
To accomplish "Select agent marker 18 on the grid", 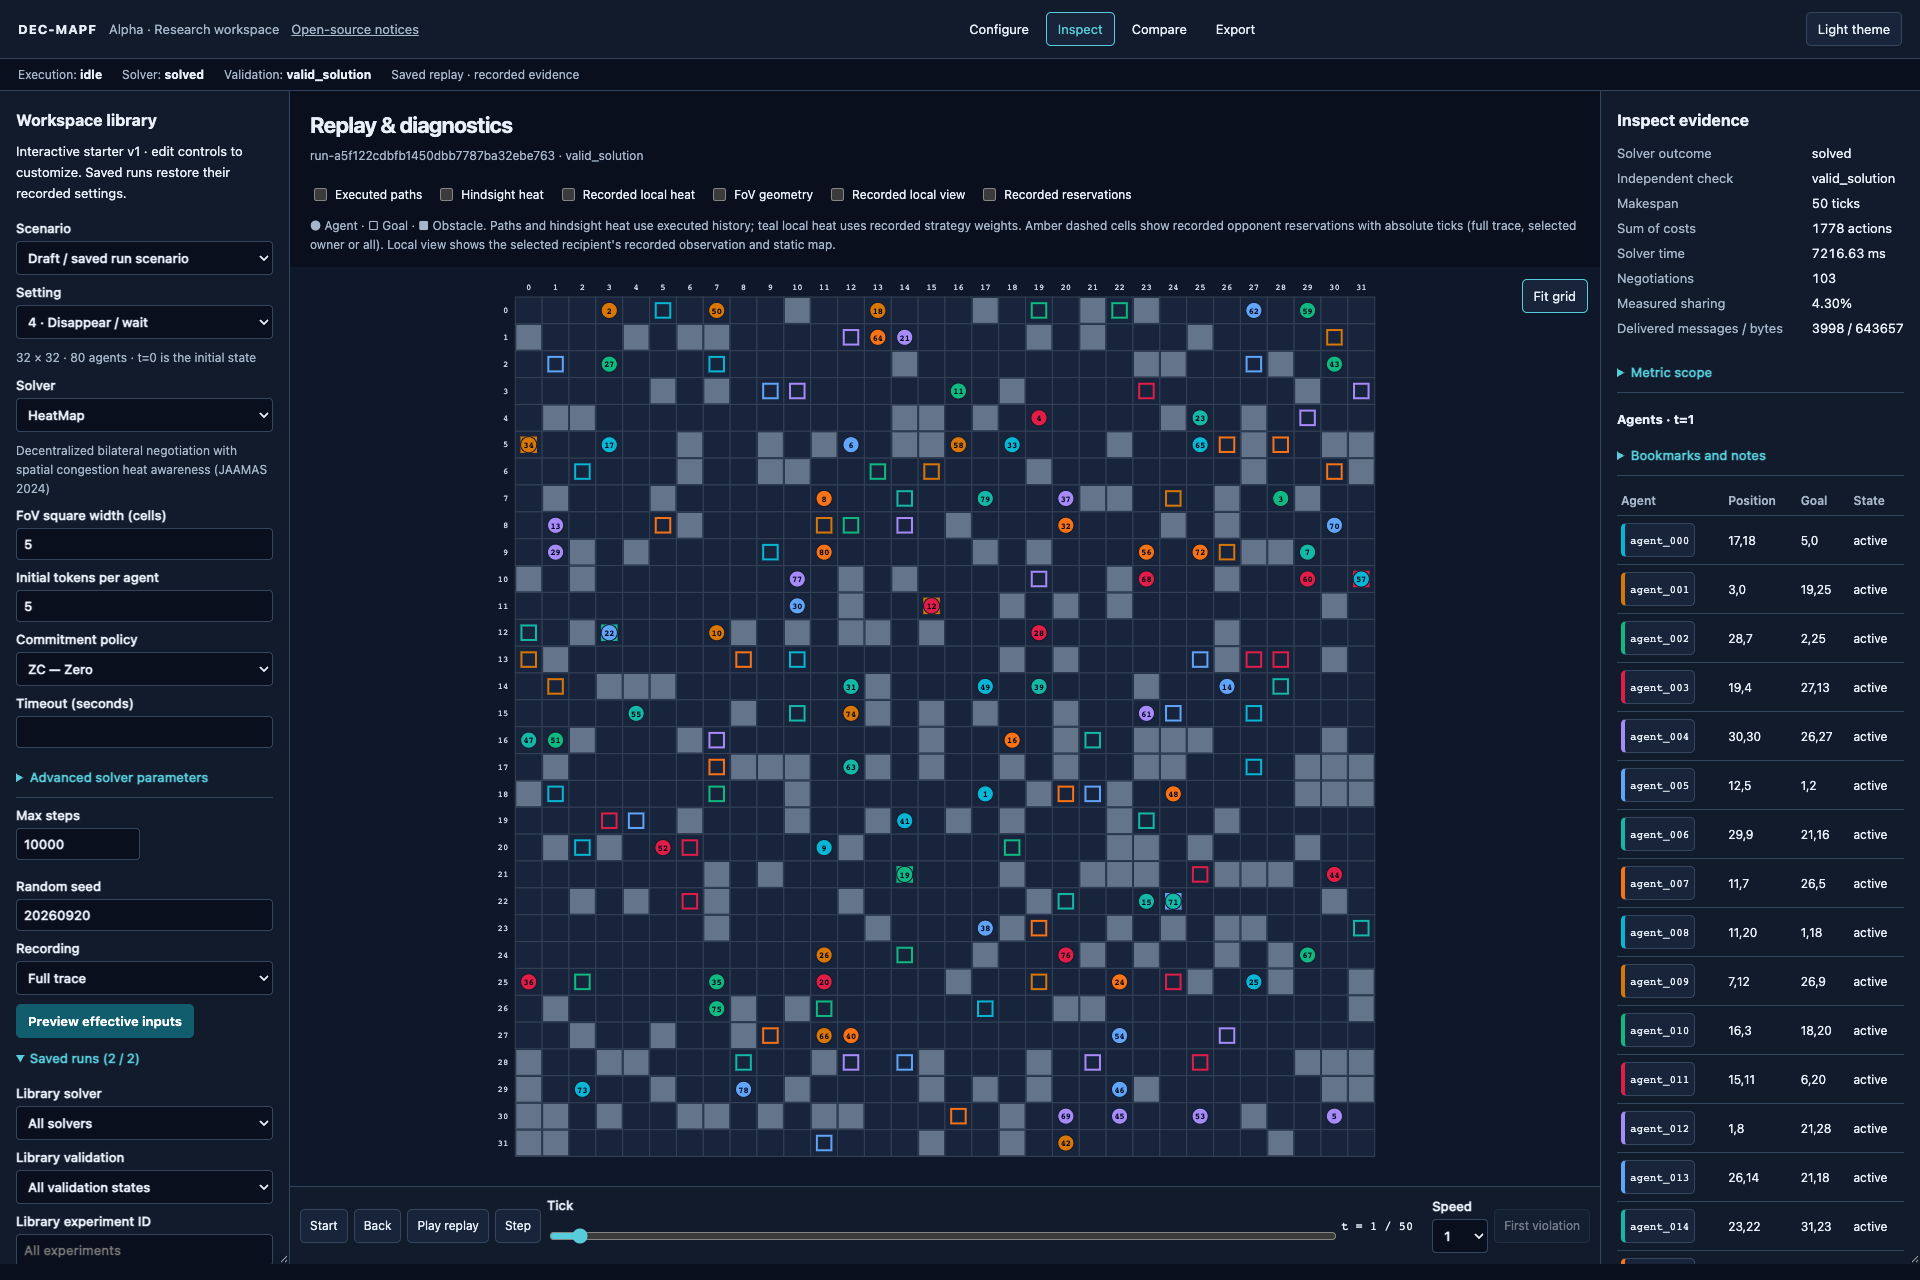I will coord(877,311).
